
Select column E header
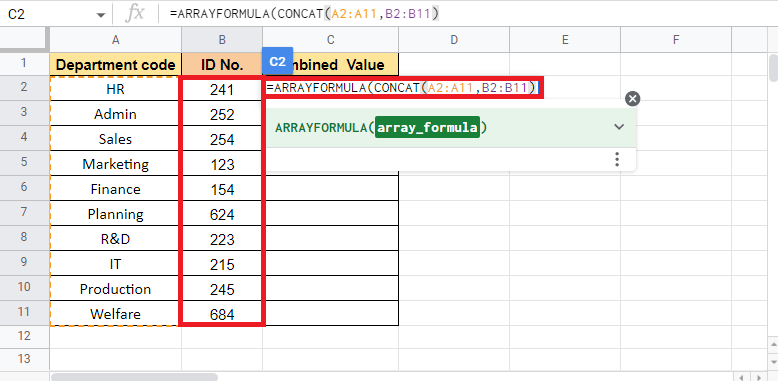(x=565, y=40)
